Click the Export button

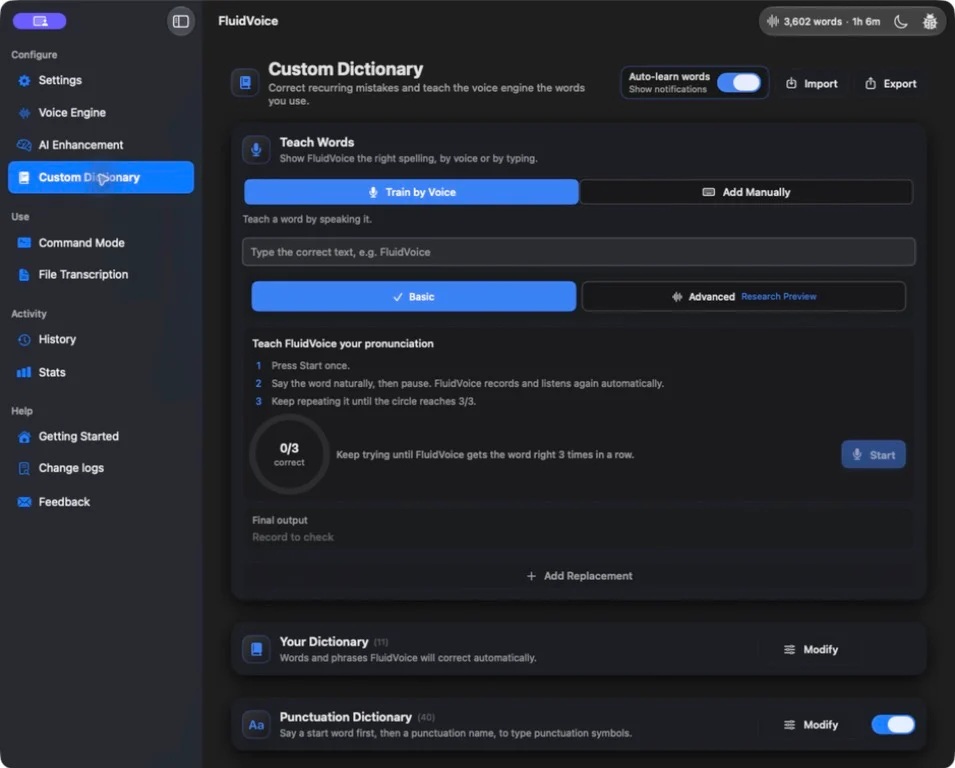coord(891,83)
